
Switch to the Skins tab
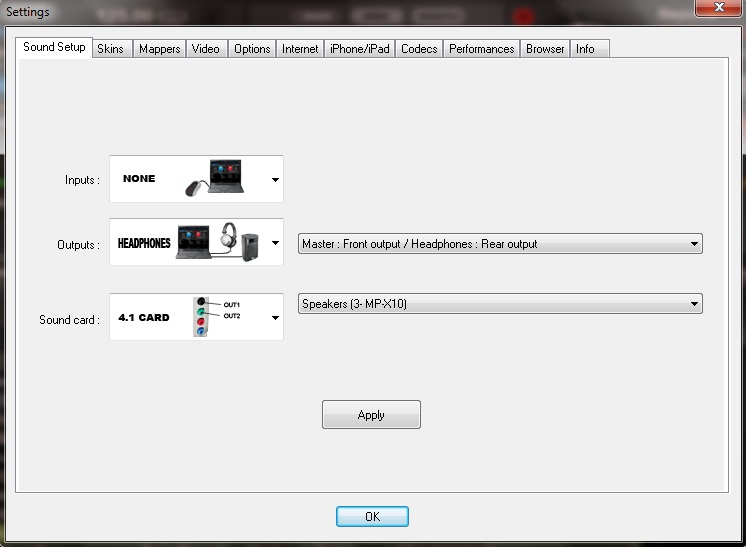point(110,49)
